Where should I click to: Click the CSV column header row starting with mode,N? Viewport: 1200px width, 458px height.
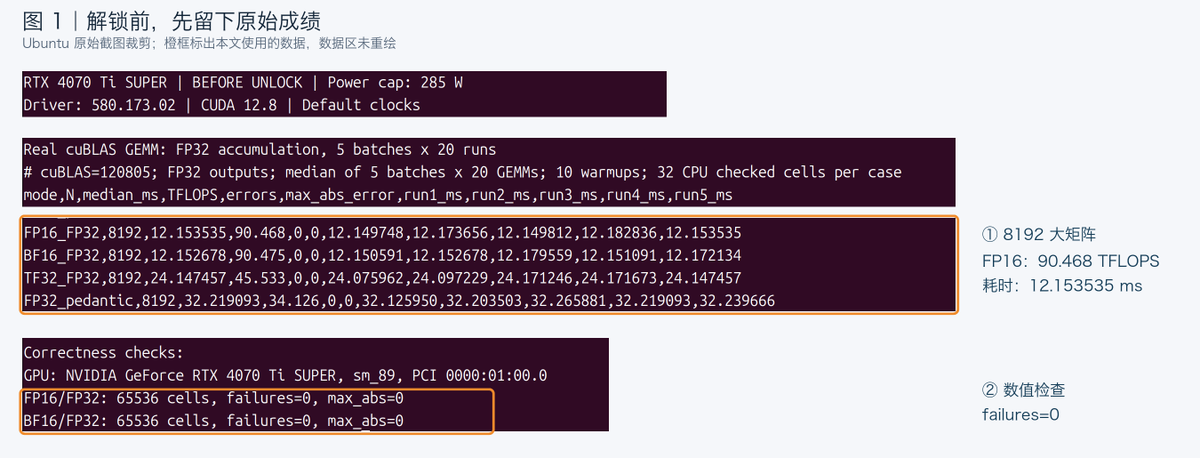click(378, 194)
